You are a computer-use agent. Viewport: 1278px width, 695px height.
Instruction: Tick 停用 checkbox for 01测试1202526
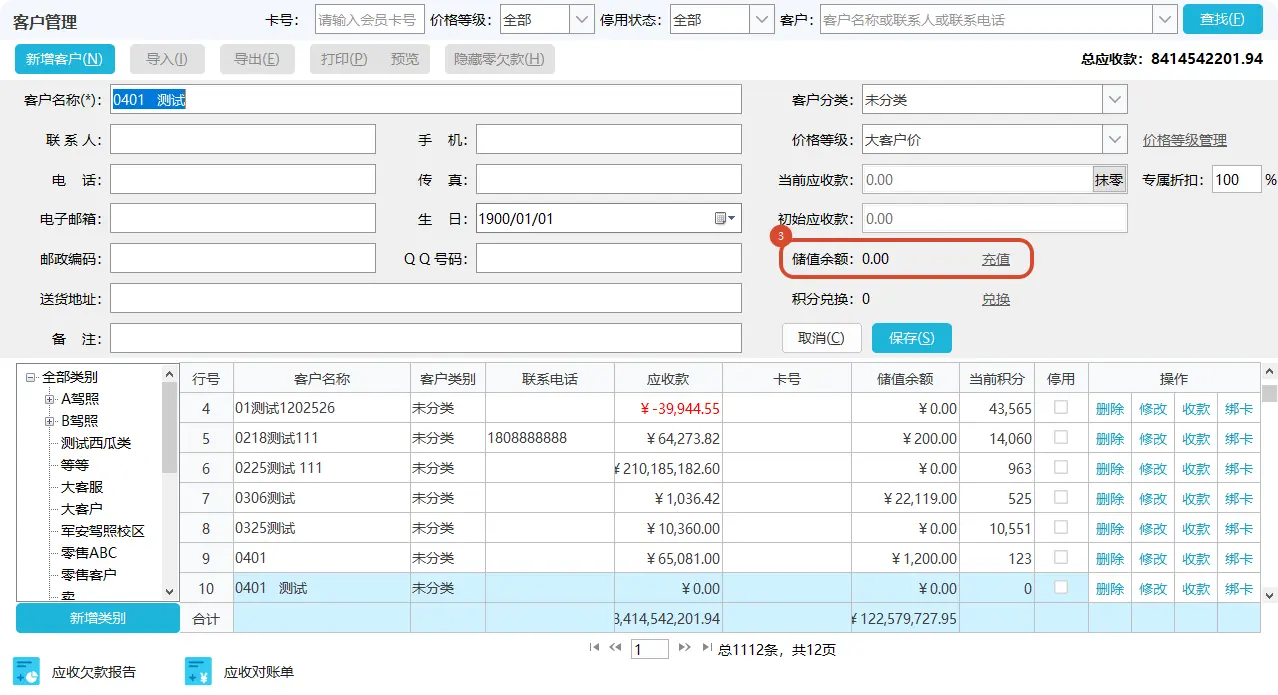1061,407
